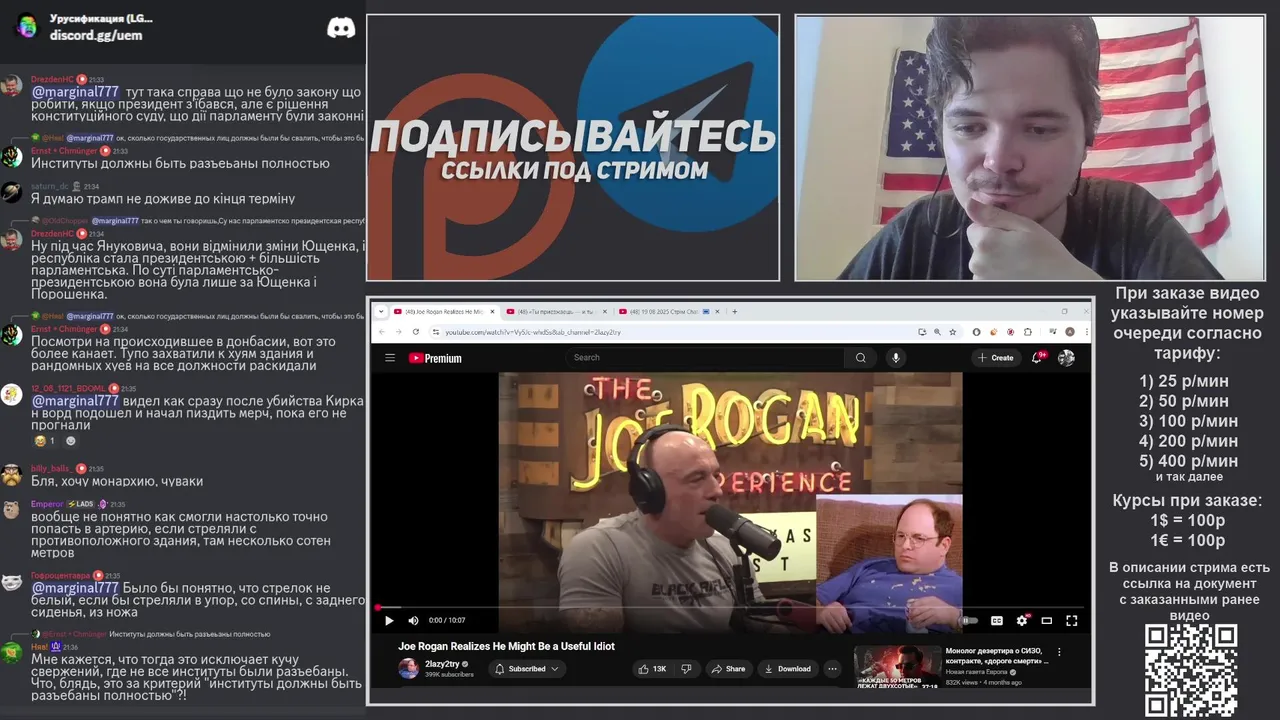
Task: Click 'Я думаю трамп не доживе' message
Action: click(x=163, y=199)
